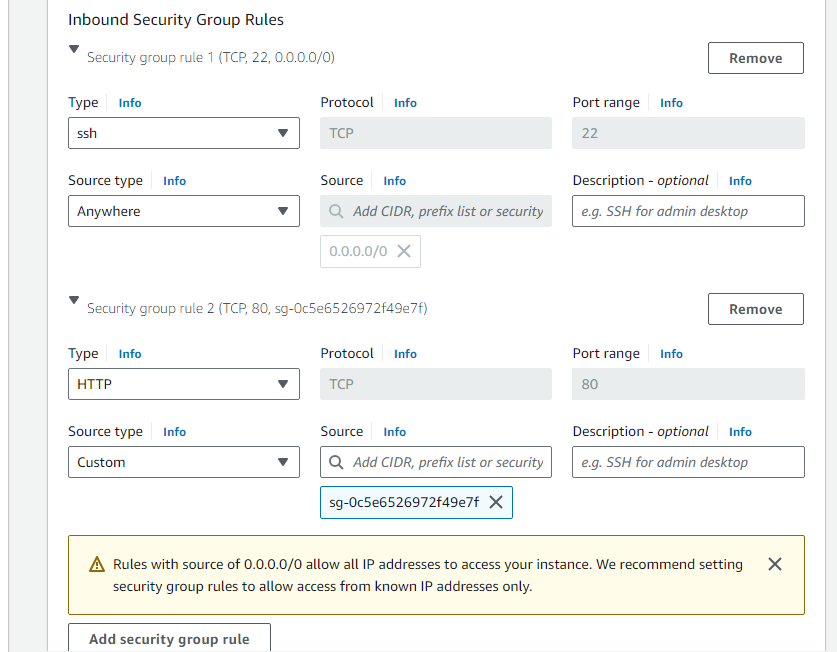Open Info link next to rule 1 Port range
This screenshot has width=837, height=652.
click(x=671, y=103)
